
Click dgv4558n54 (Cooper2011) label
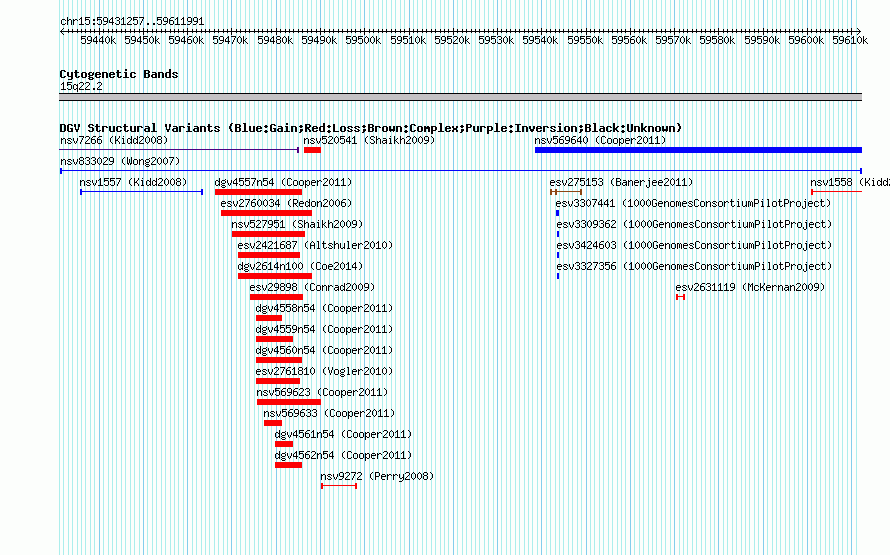(324, 308)
